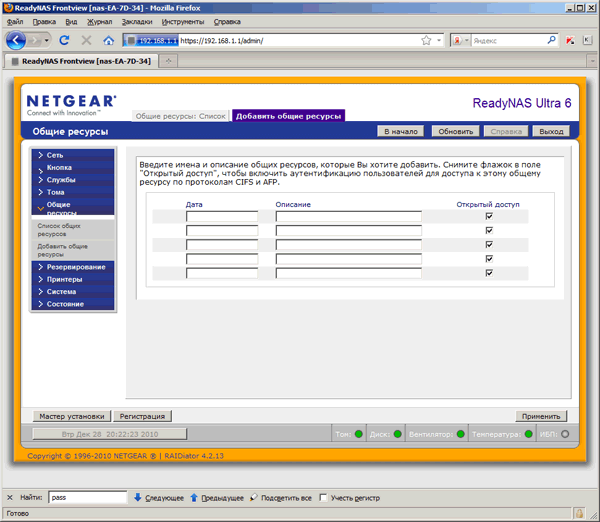Click the bookmark star in the address bar
Screen dimensions: 600x522
[426, 41]
